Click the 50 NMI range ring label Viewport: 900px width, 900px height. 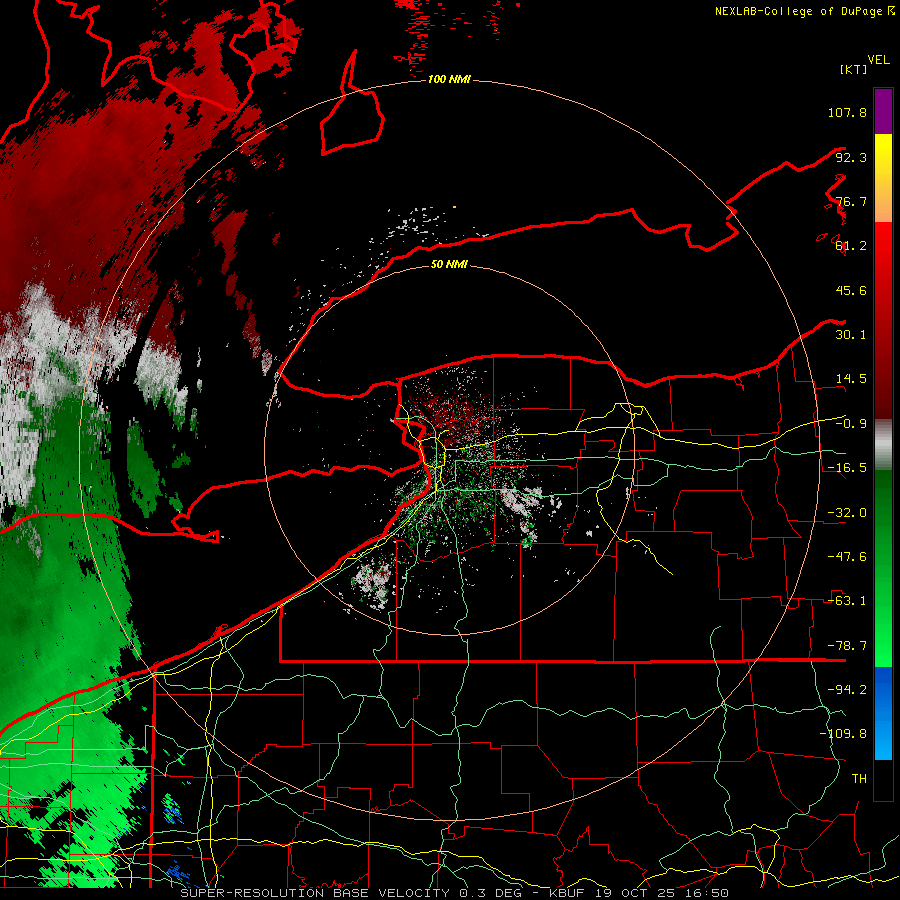pyautogui.click(x=449, y=265)
